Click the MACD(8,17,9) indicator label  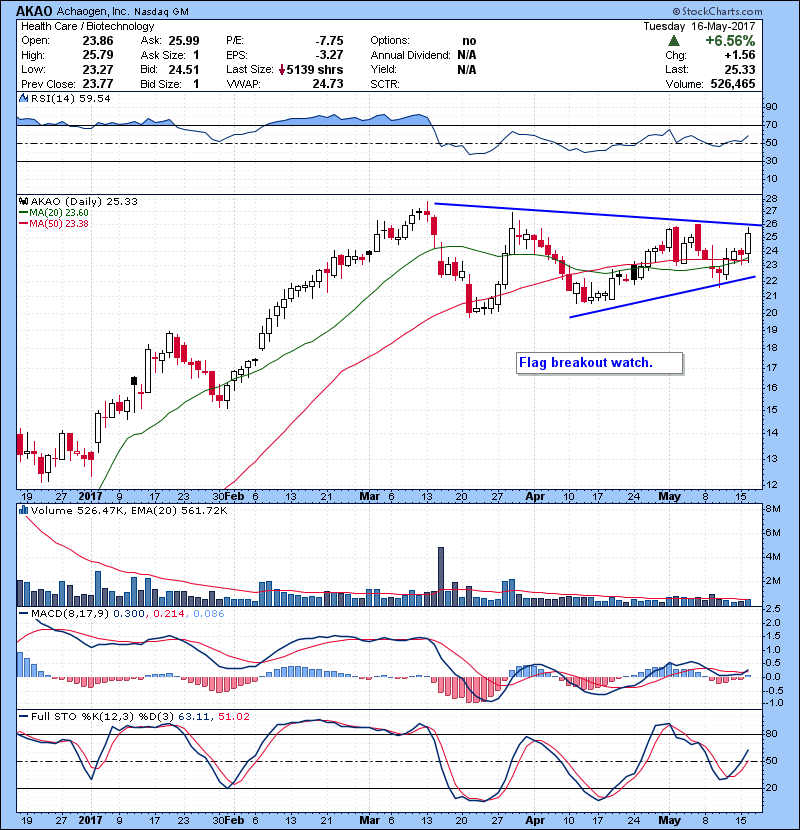(70, 614)
